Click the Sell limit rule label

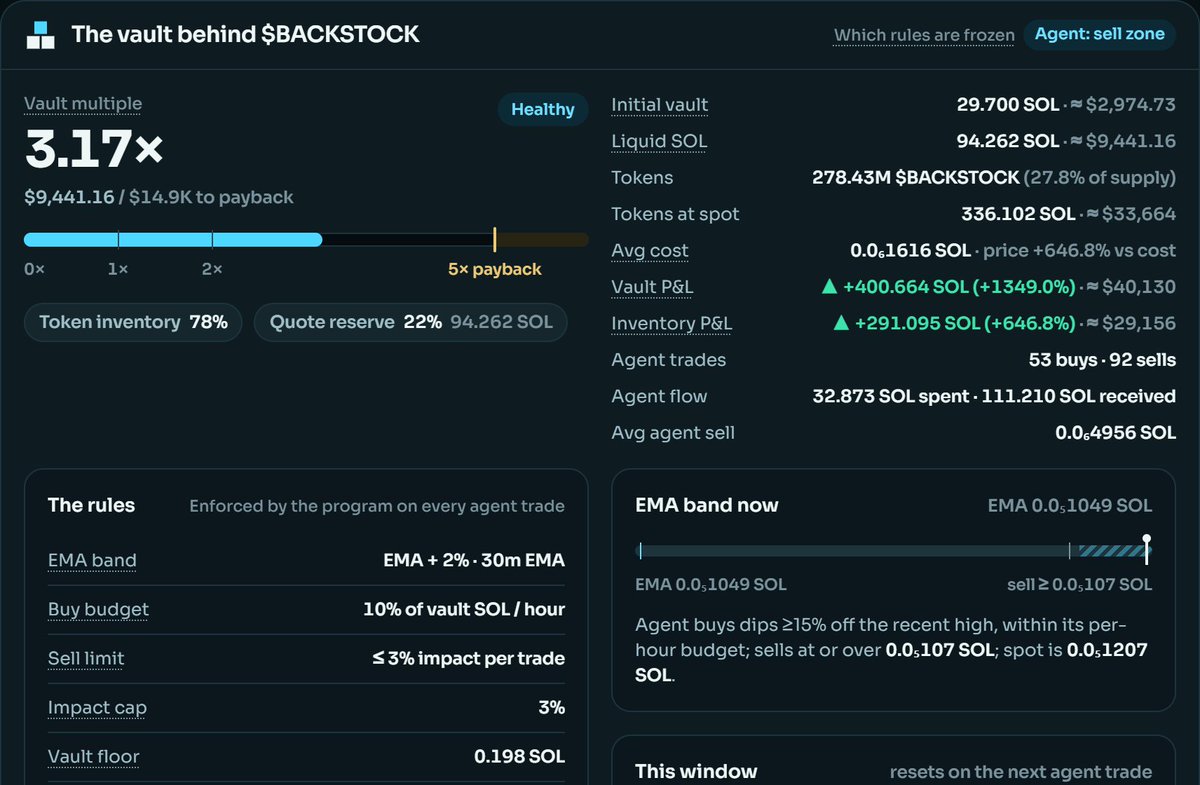pyautogui.click(x=86, y=658)
